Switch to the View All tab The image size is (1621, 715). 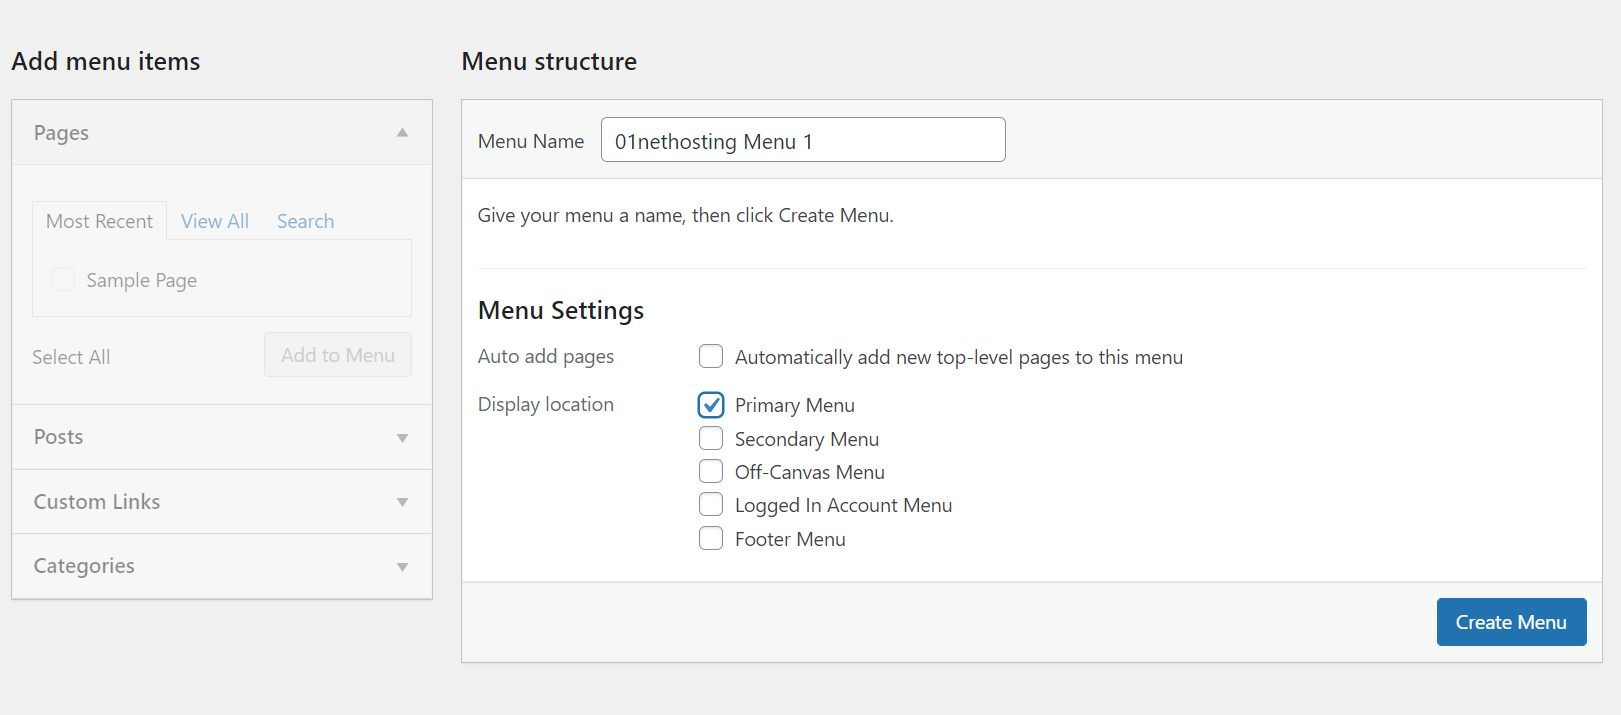point(215,221)
